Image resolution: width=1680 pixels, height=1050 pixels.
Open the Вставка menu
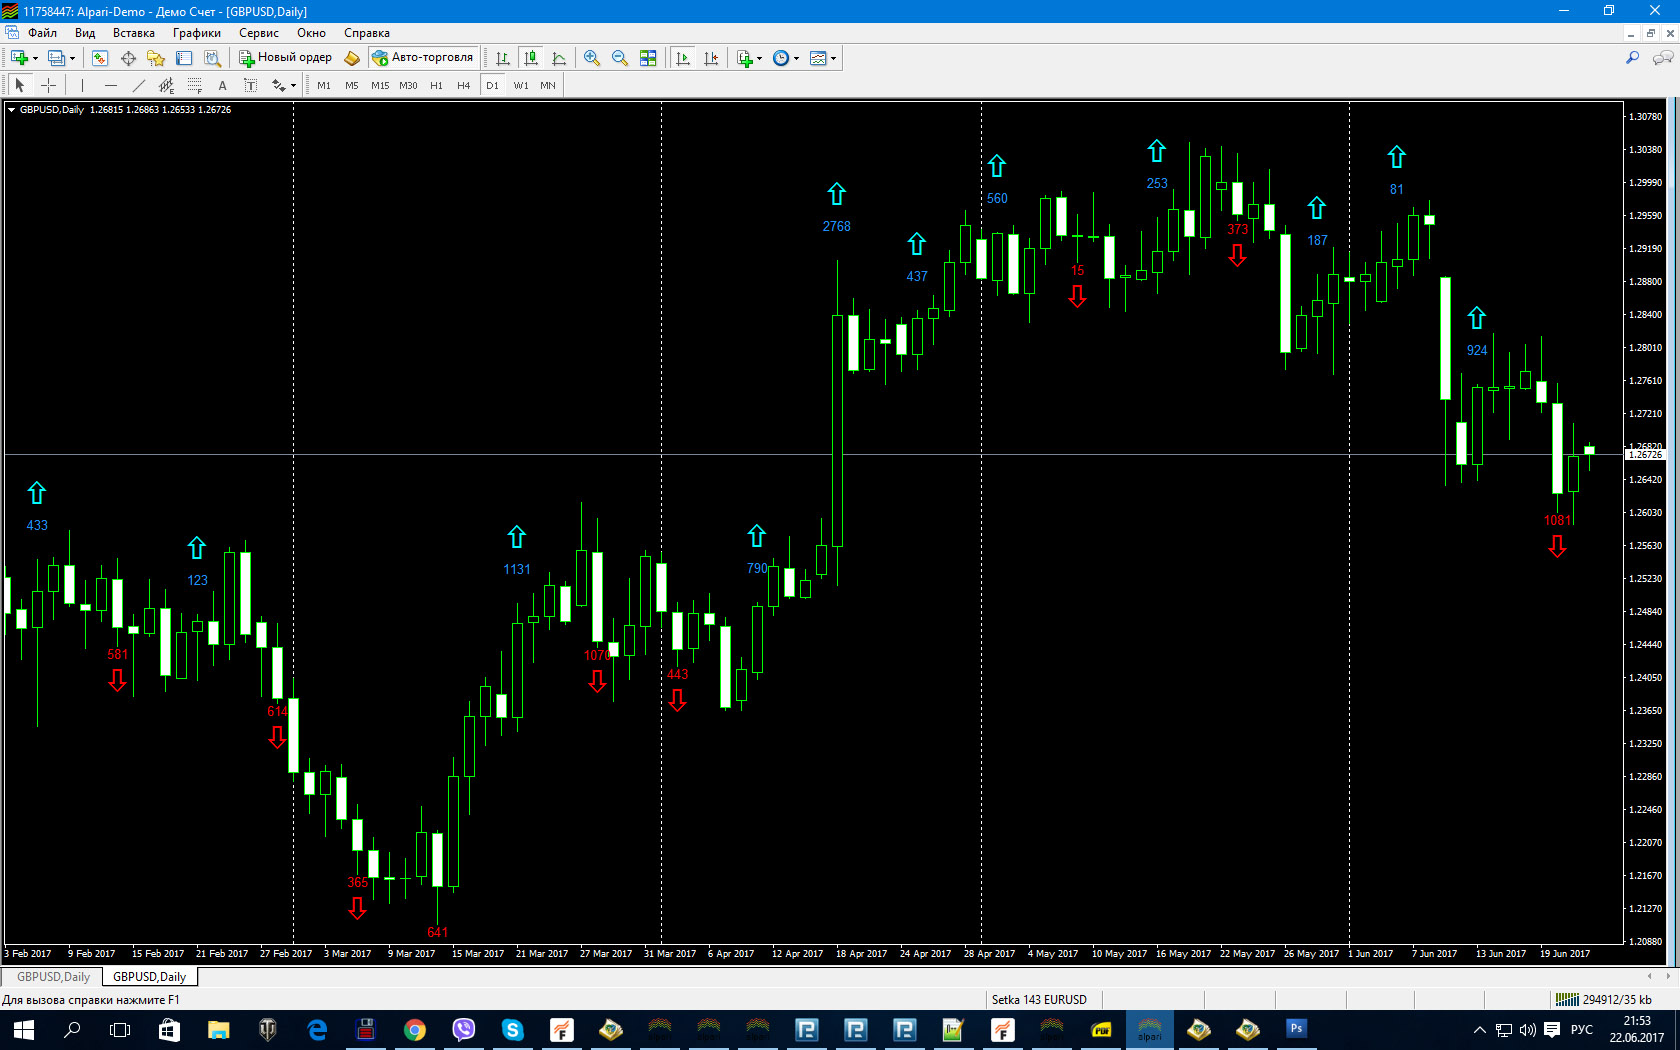click(x=134, y=33)
